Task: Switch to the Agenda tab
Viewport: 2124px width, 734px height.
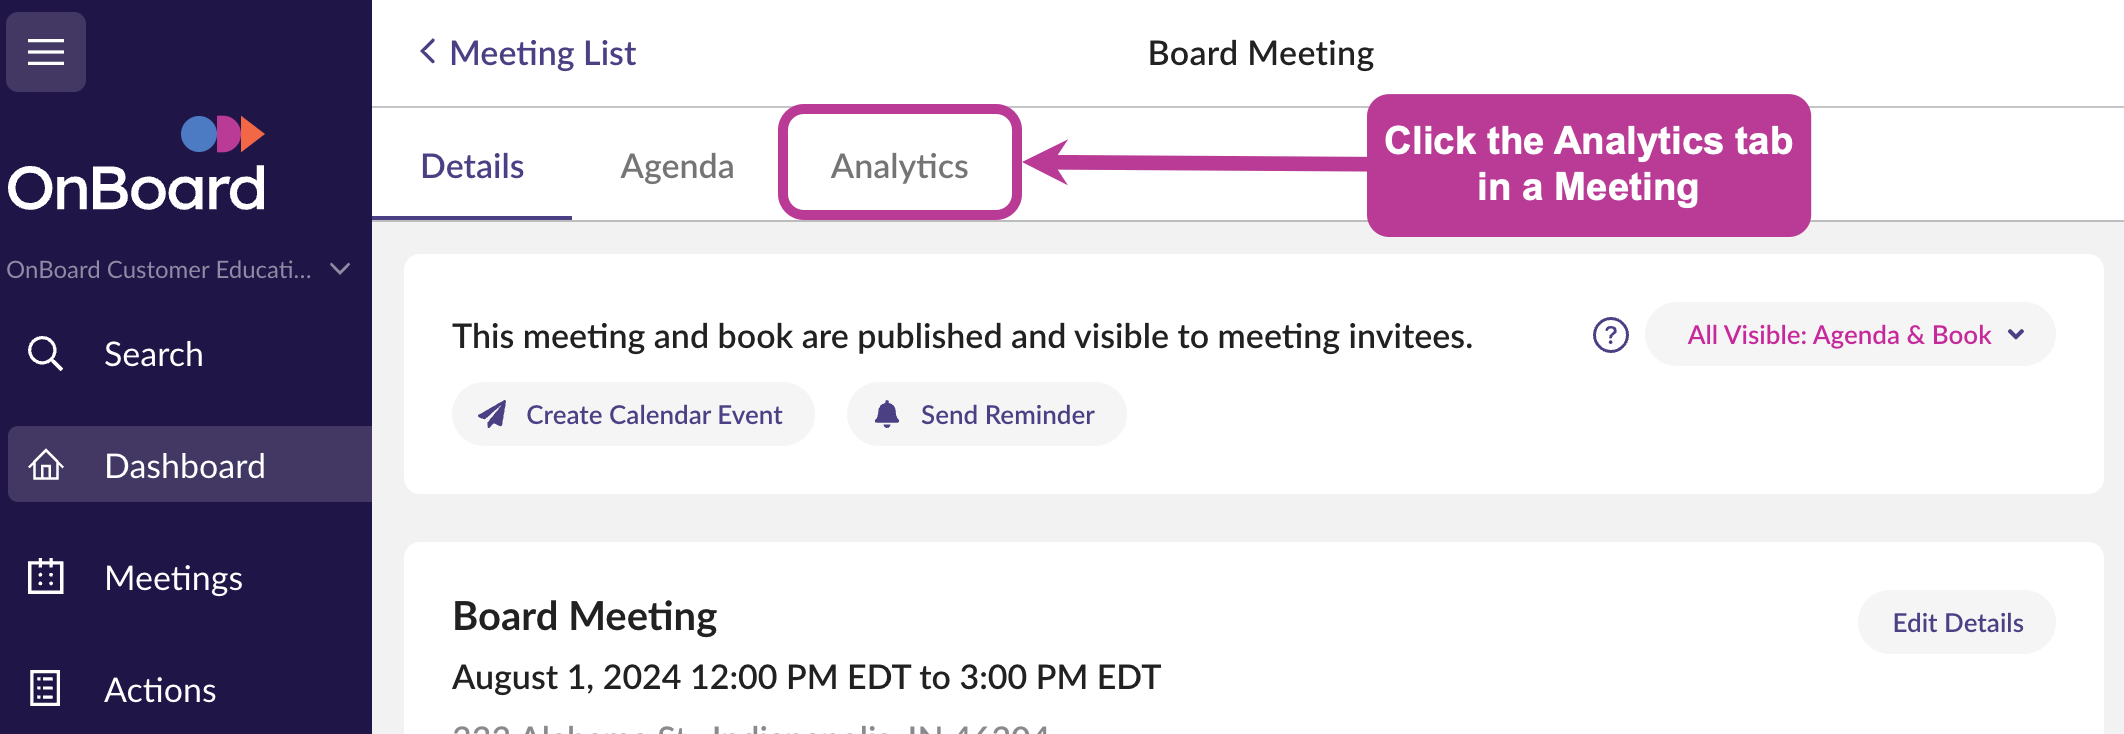Action: pos(677,166)
